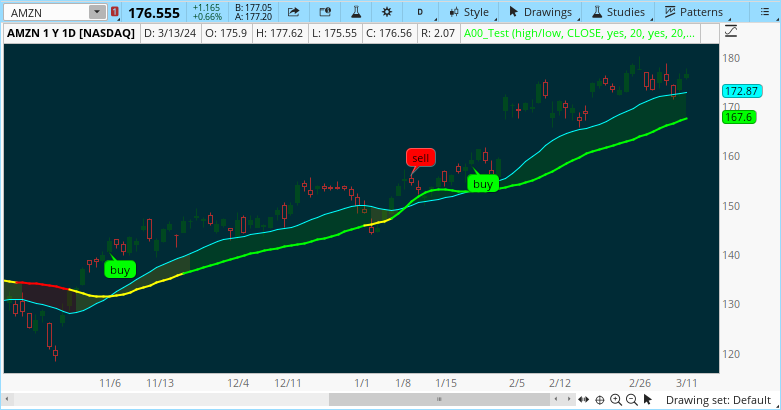Viewport: 781px width, 410px height.
Task: Click the small left arrow beside scrollbar
Action: [556, 400]
